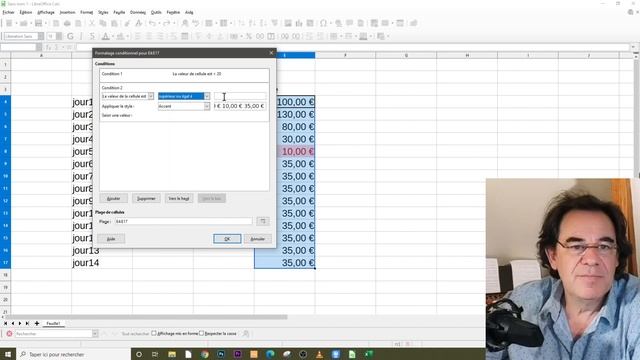The image size is (640, 360).
Task: Click the Rechercher search input field
Action: 53,333
